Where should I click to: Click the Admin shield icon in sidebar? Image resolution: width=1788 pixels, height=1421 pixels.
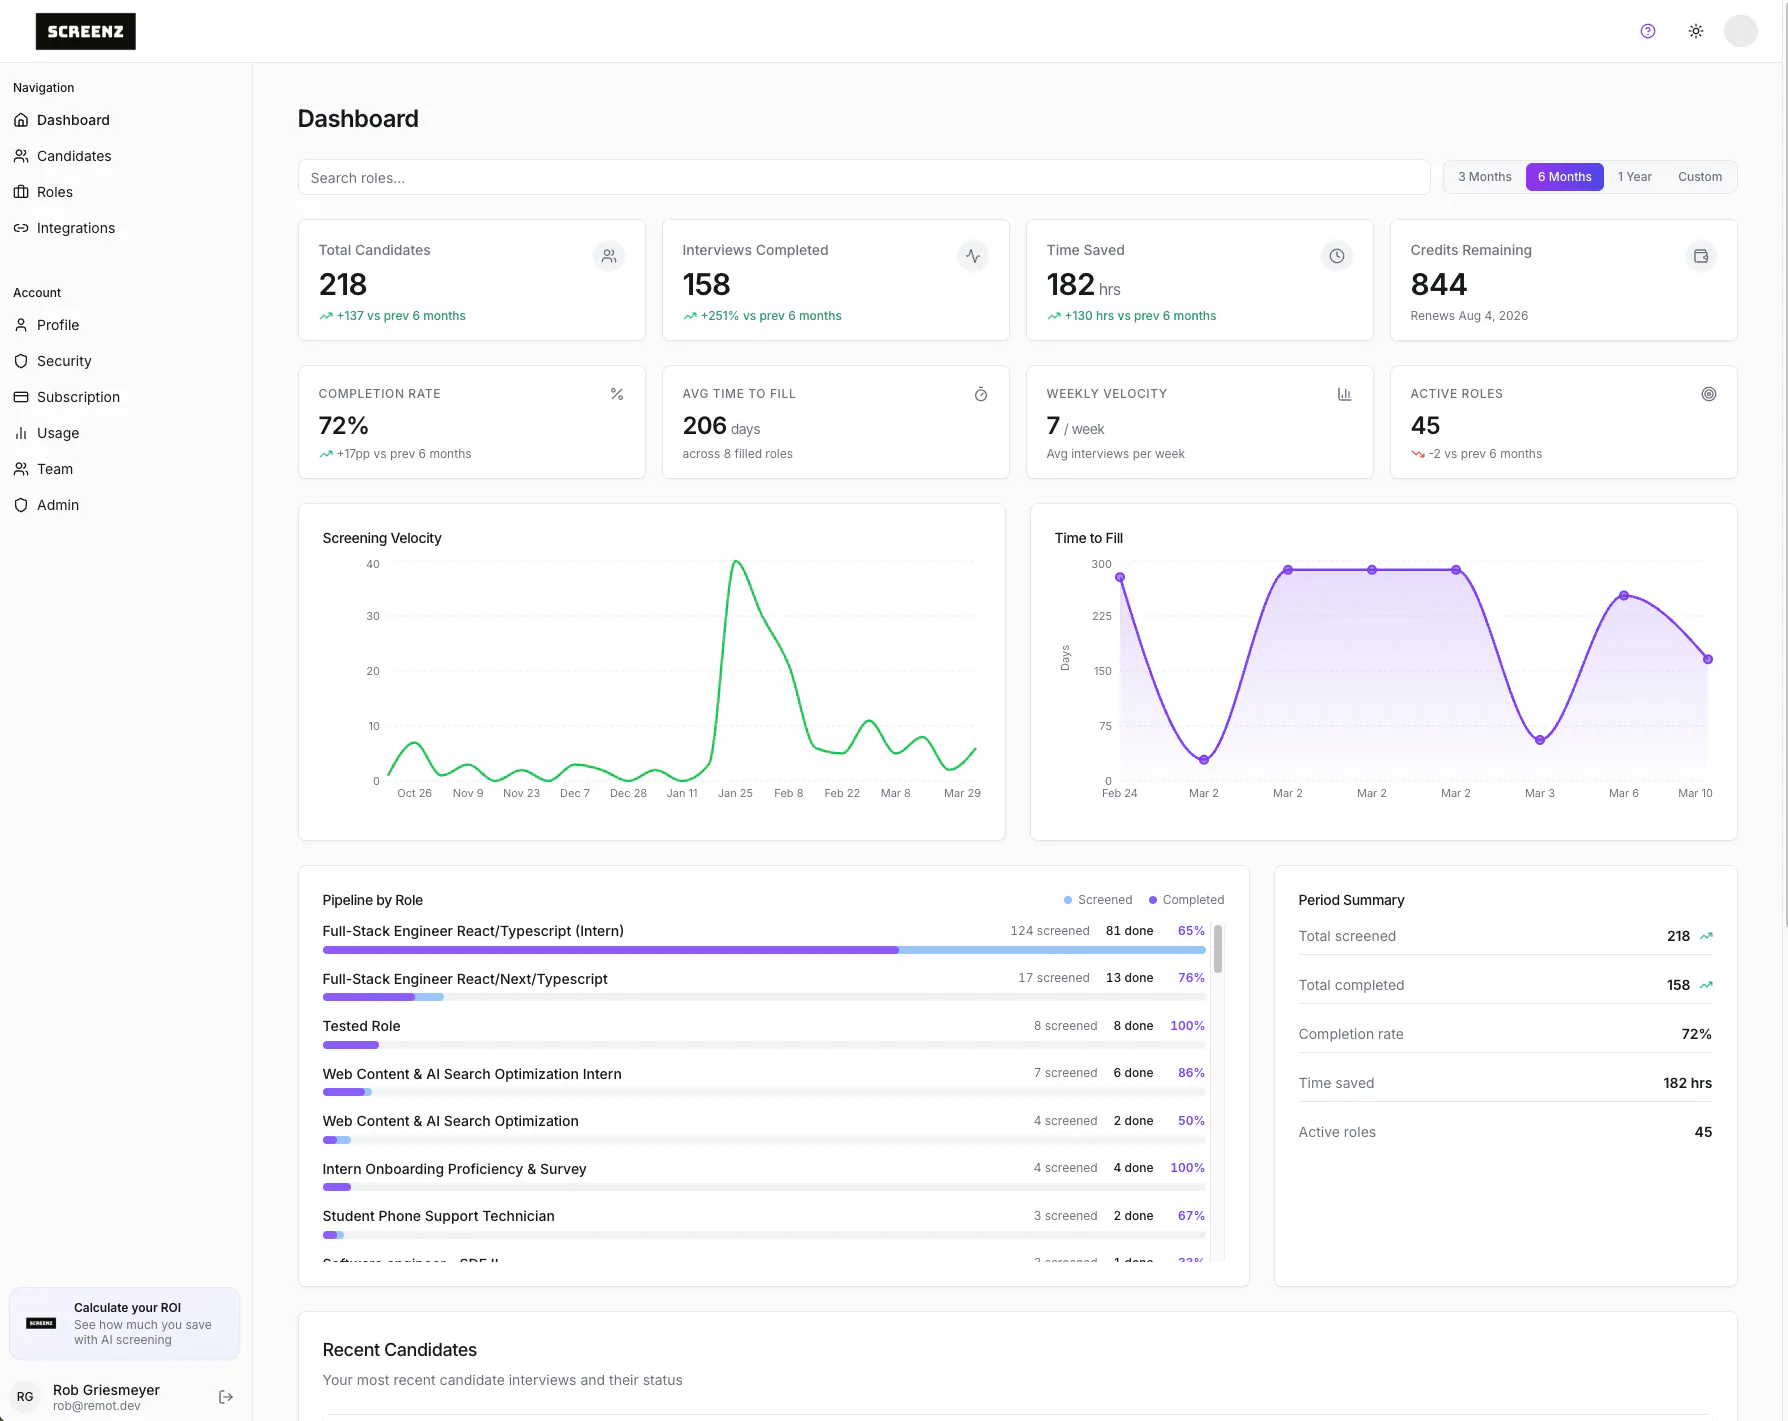point(21,505)
